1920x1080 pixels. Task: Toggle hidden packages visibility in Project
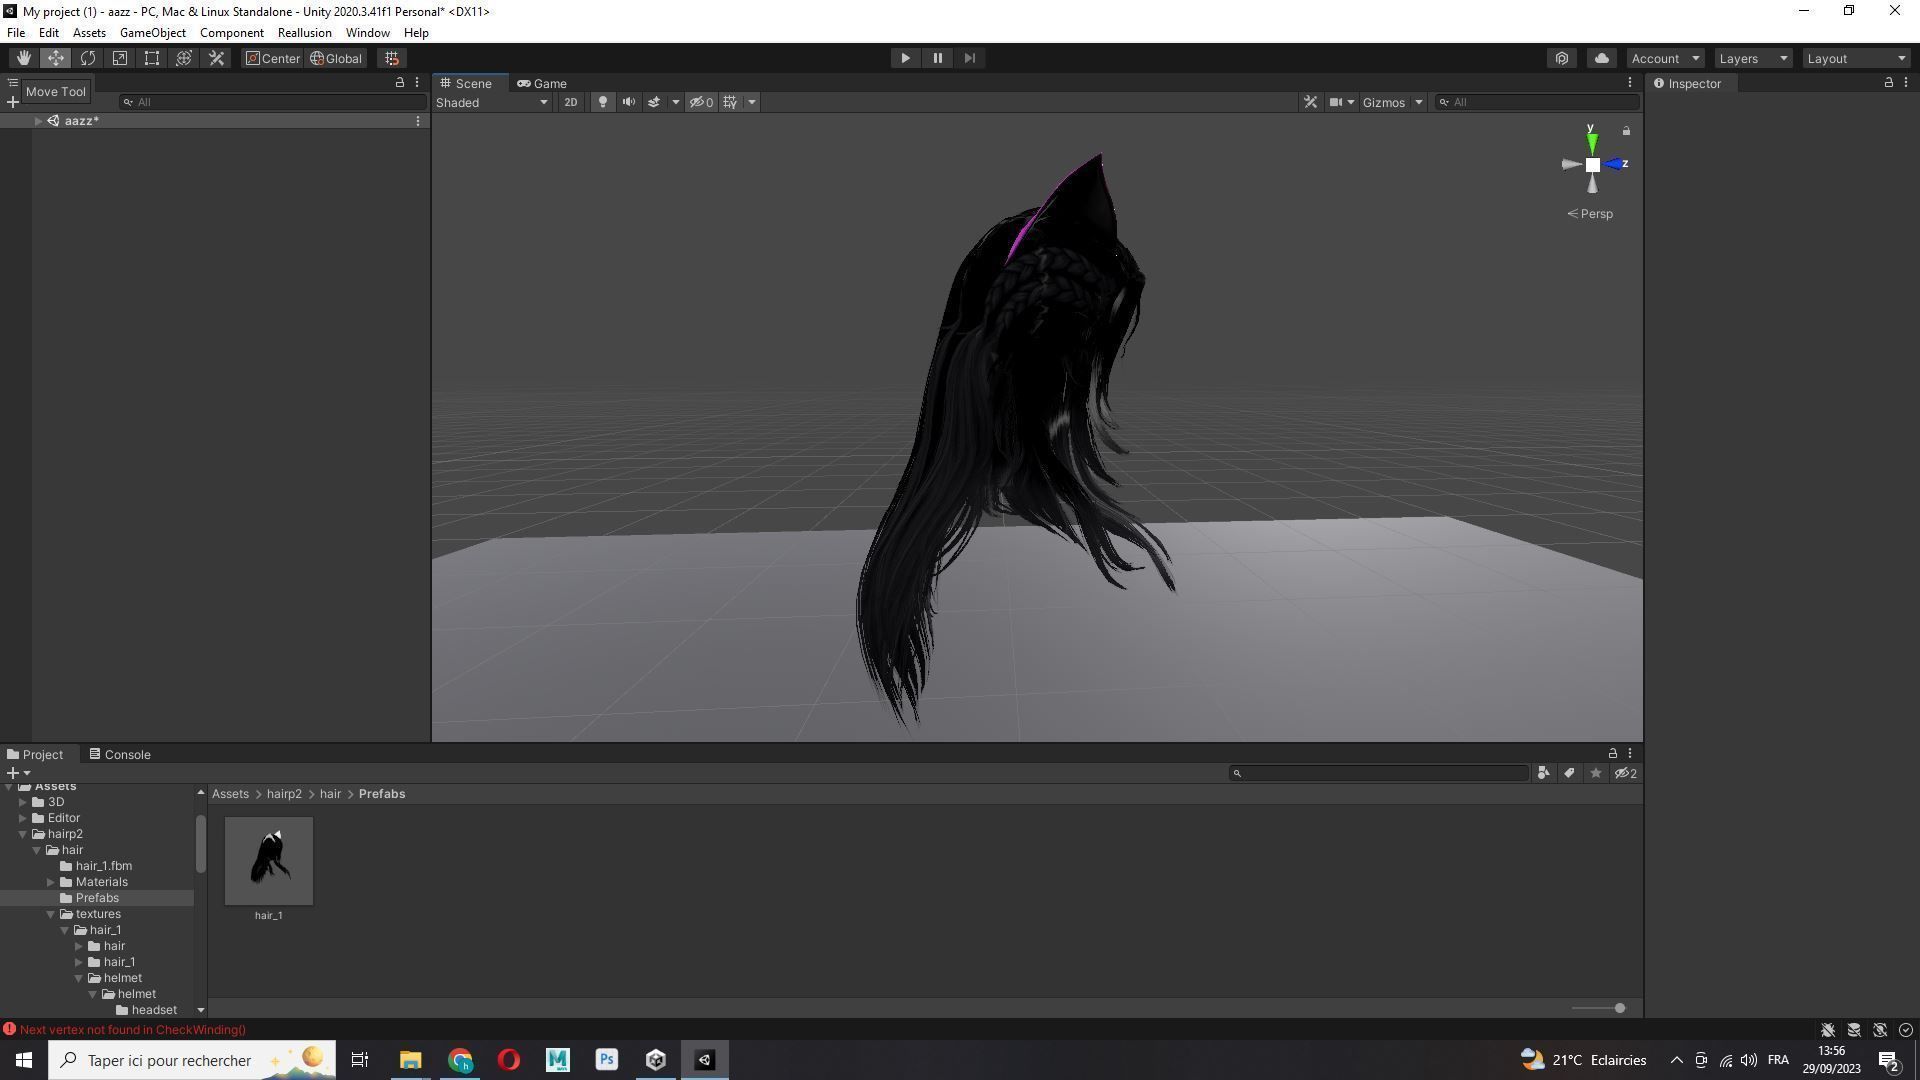click(1626, 773)
